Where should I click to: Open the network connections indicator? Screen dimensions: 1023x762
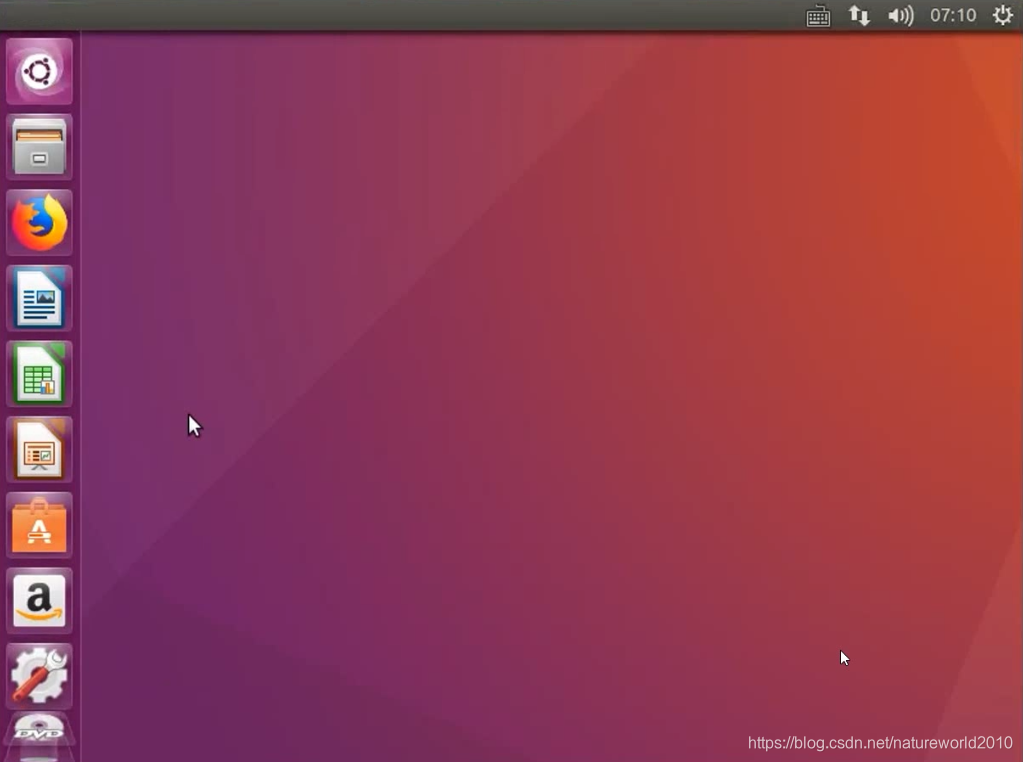pos(859,15)
